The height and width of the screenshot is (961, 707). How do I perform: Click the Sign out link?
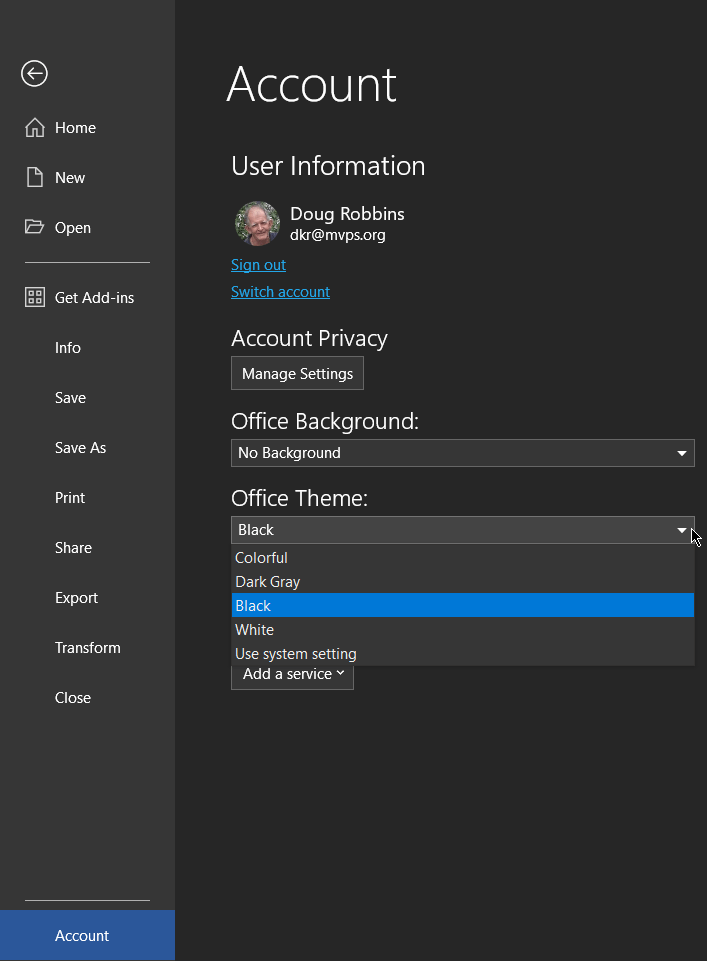pos(258,265)
